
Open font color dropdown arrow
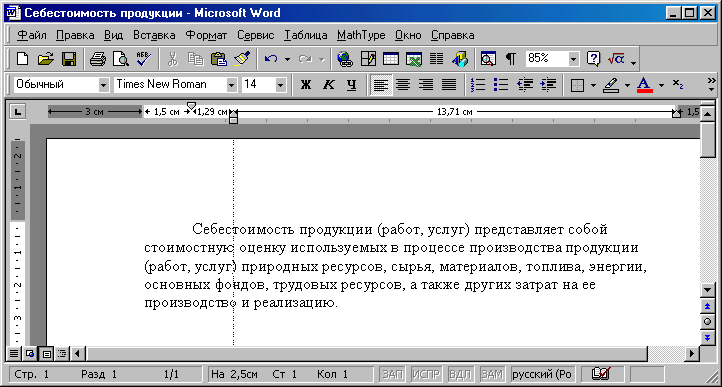(662, 85)
